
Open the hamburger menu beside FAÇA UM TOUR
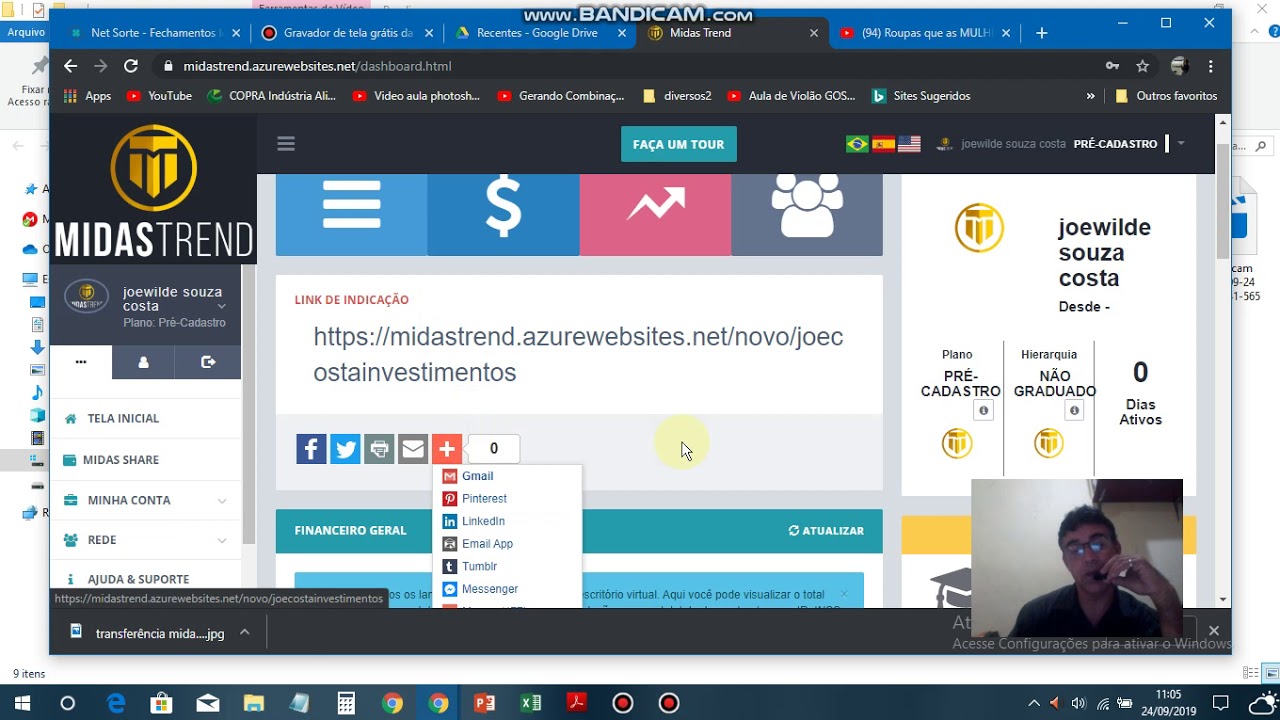coord(286,144)
